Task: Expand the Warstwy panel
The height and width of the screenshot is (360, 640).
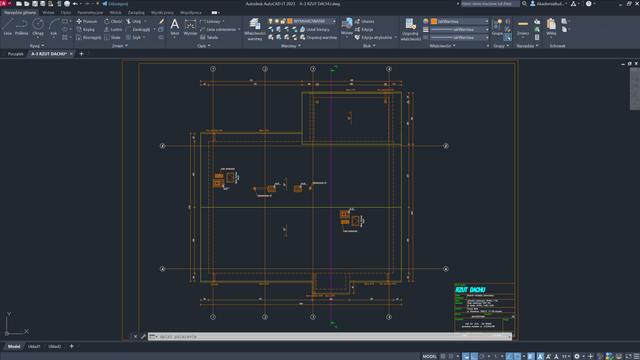Action: (291, 46)
